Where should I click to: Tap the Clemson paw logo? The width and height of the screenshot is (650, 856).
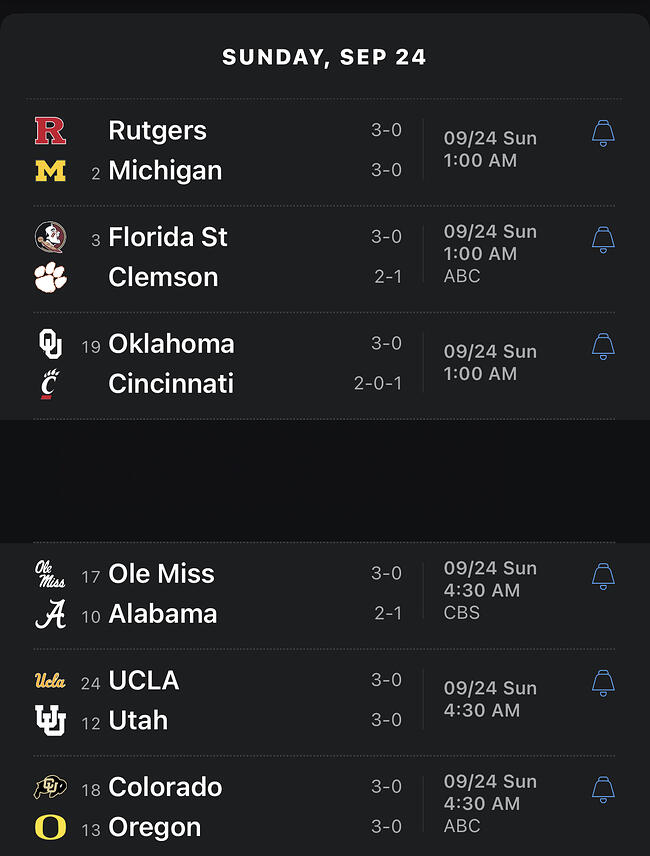tap(50, 277)
